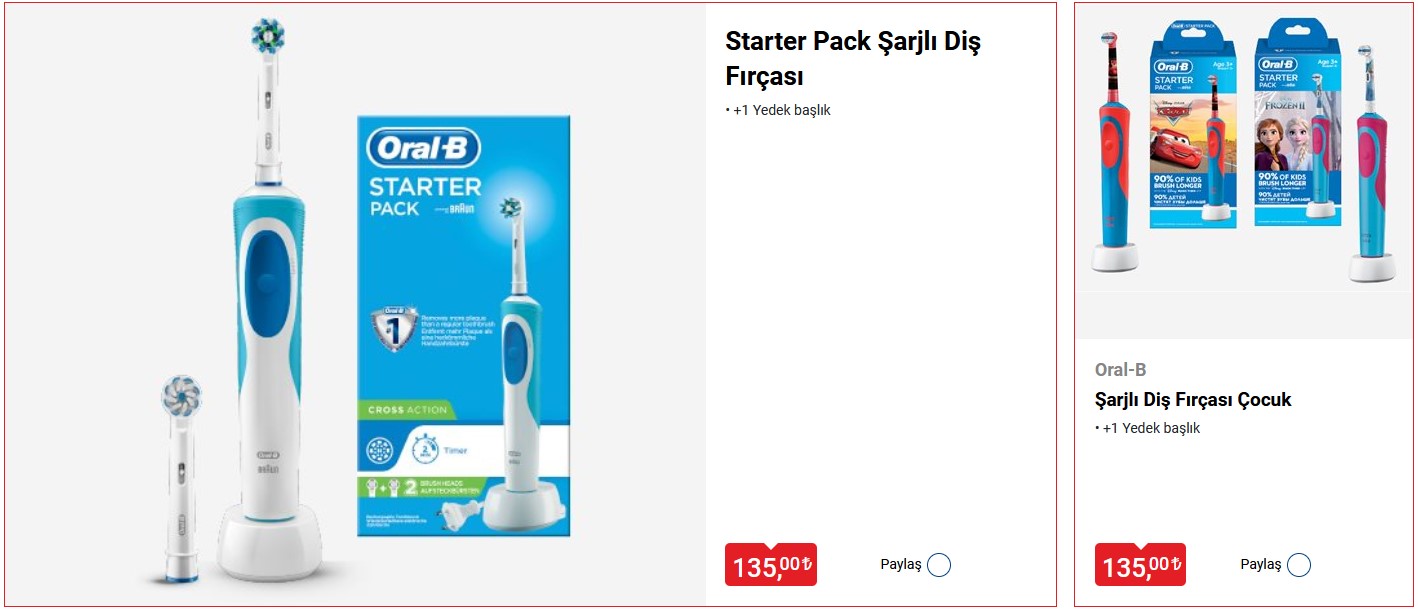Click the Paylaş label in the kids toothbrush card
The height and width of the screenshot is (611, 1418).
tap(1260, 565)
